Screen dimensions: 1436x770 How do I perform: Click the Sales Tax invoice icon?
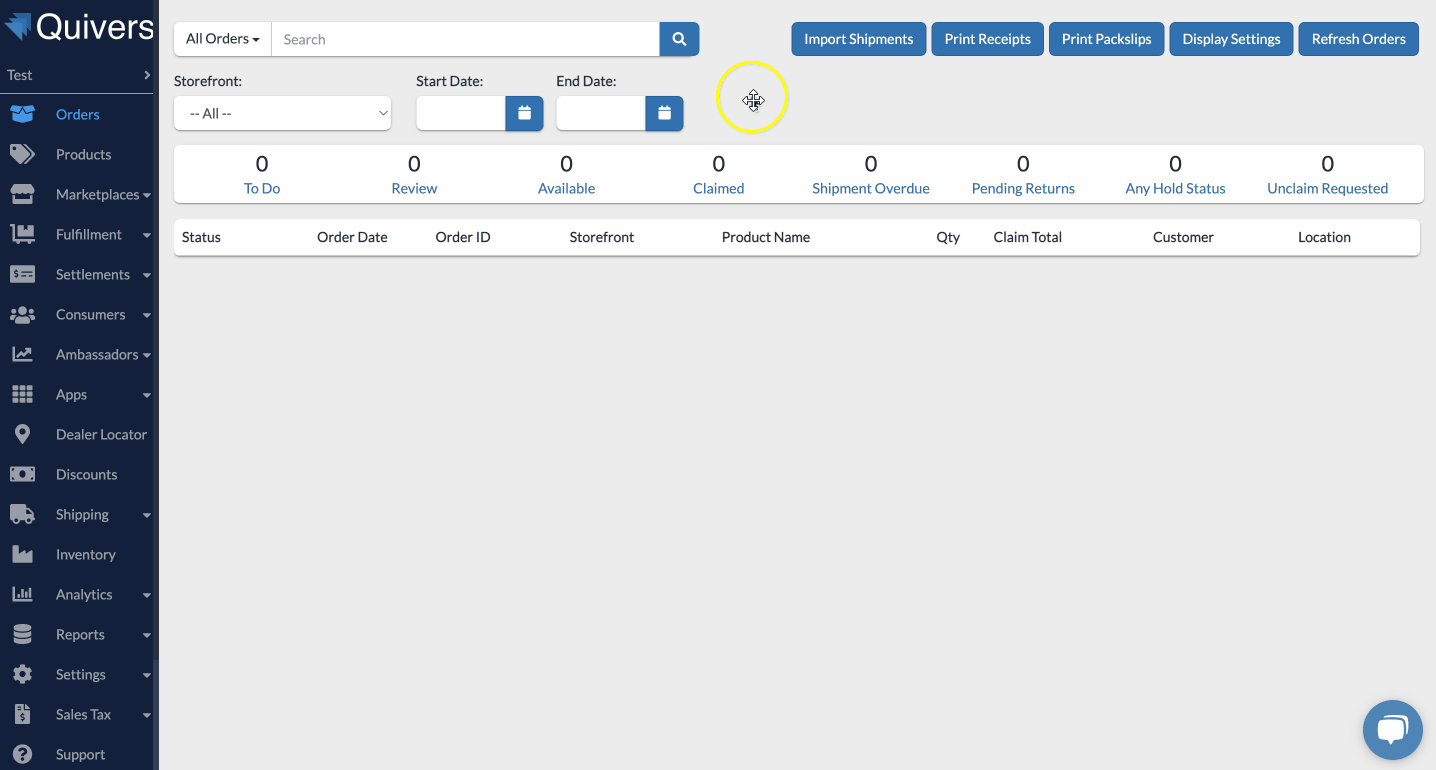pyautogui.click(x=22, y=714)
